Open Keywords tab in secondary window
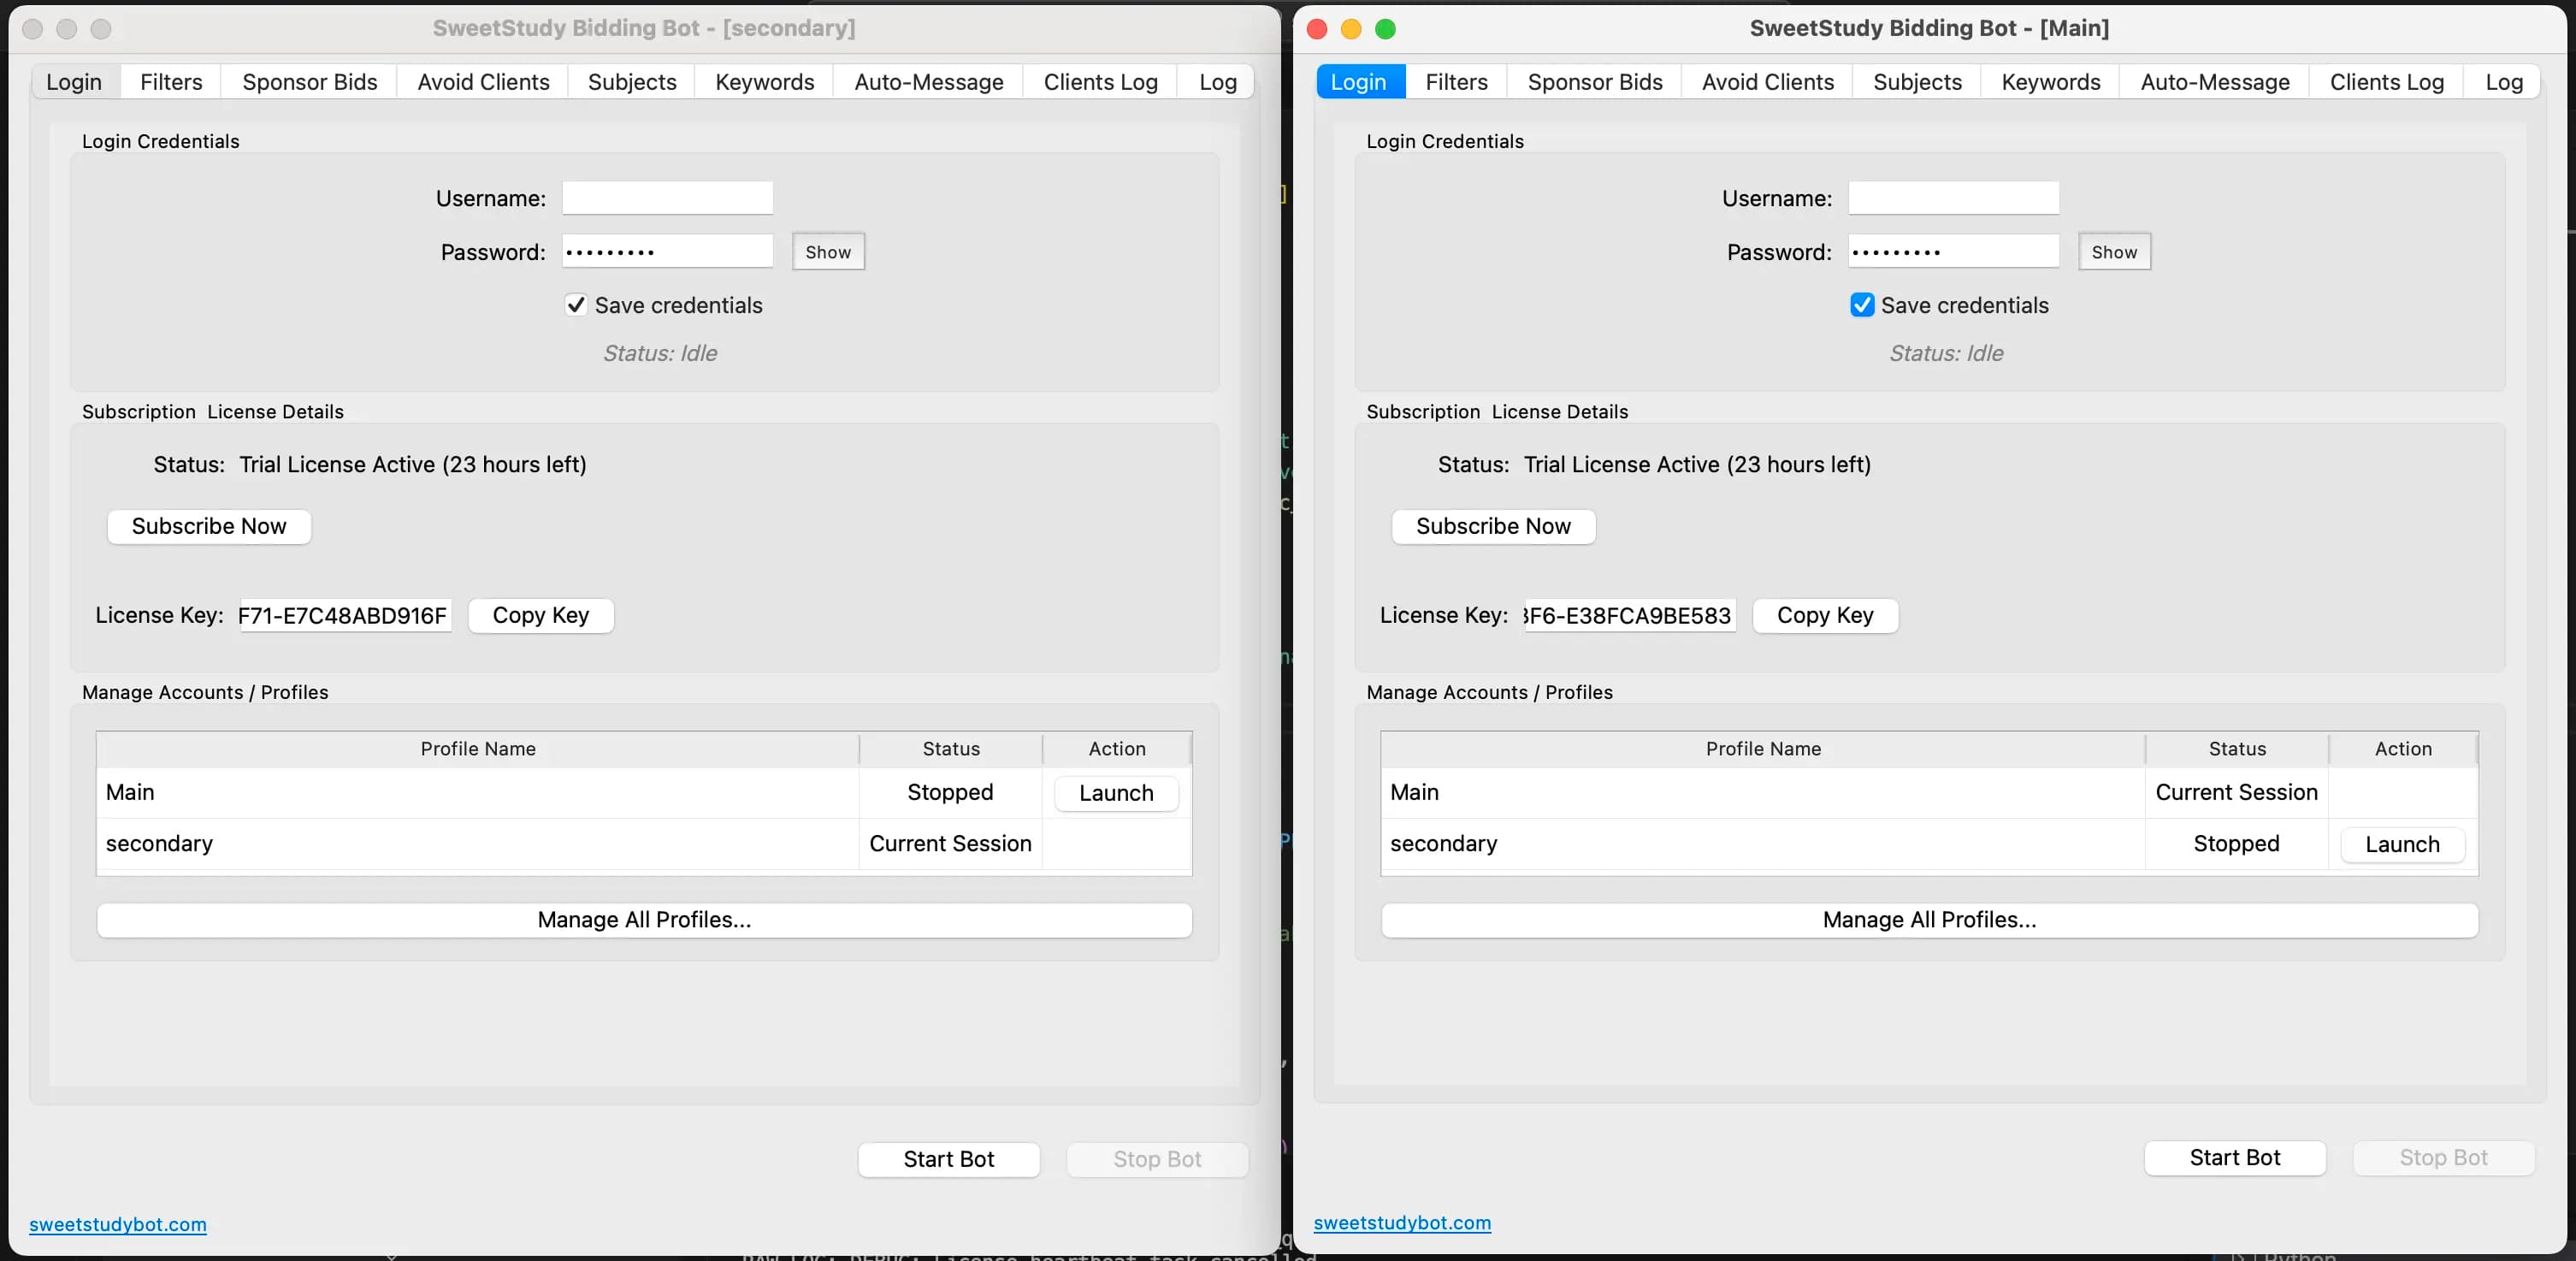Screen dimensions: 2576x1261 pyautogui.click(x=765, y=82)
